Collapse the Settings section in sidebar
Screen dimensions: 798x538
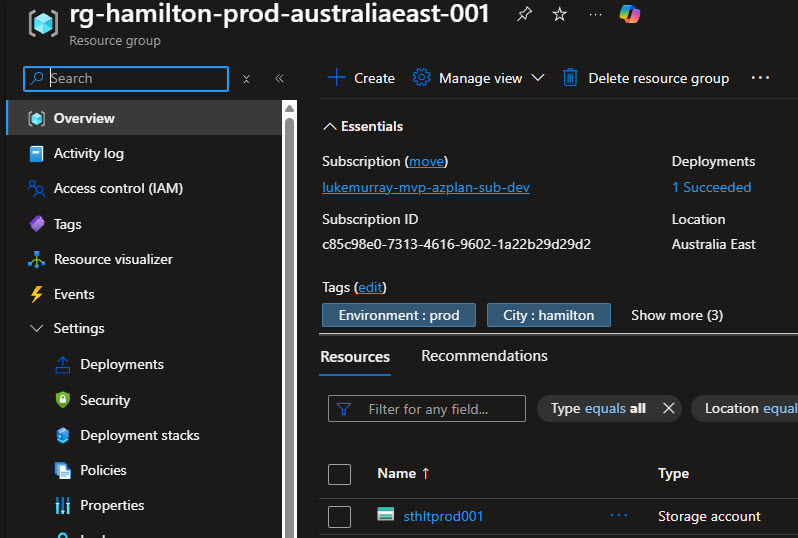pyautogui.click(x=37, y=328)
